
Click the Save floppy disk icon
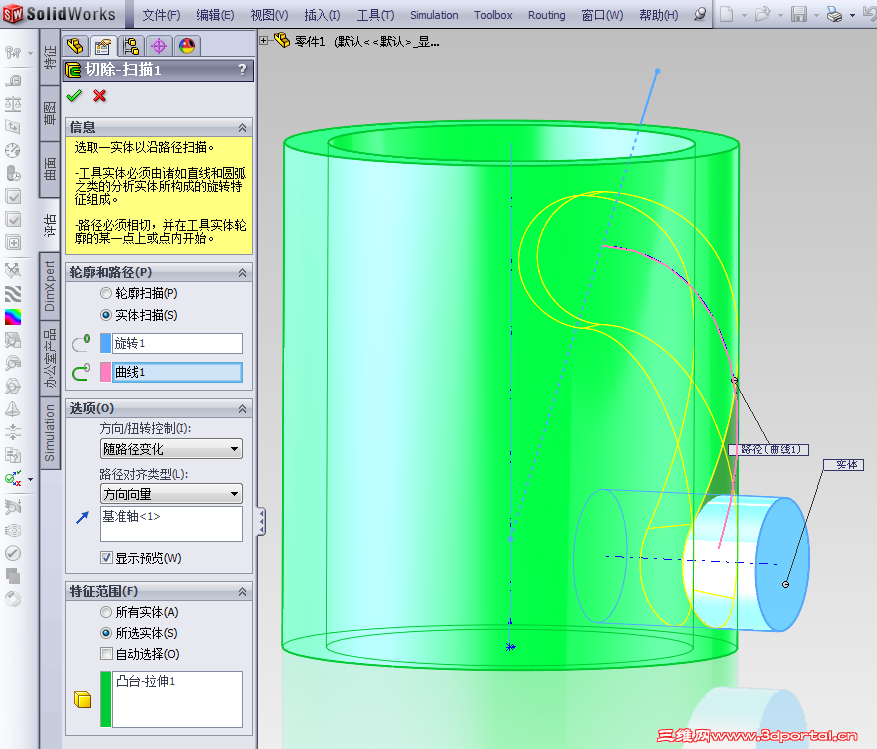pyautogui.click(x=799, y=15)
